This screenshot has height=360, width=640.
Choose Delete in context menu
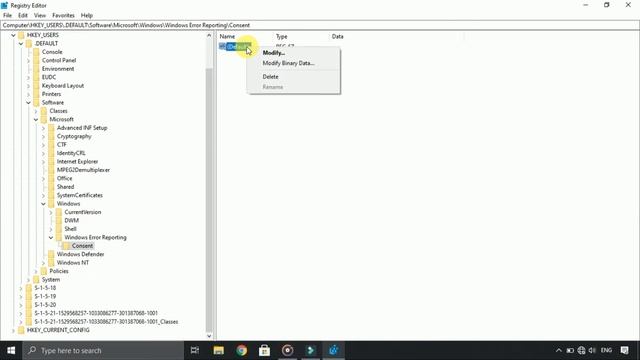(270, 77)
